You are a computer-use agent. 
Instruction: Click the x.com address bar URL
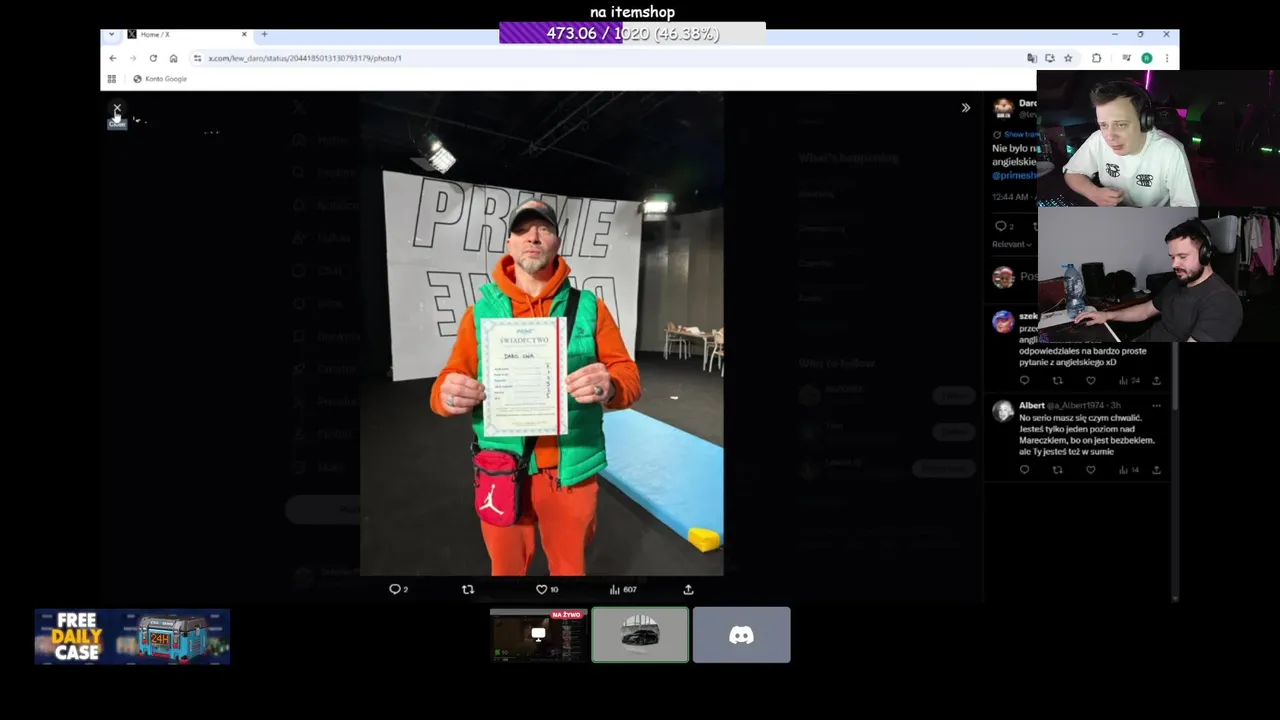click(x=305, y=58)
